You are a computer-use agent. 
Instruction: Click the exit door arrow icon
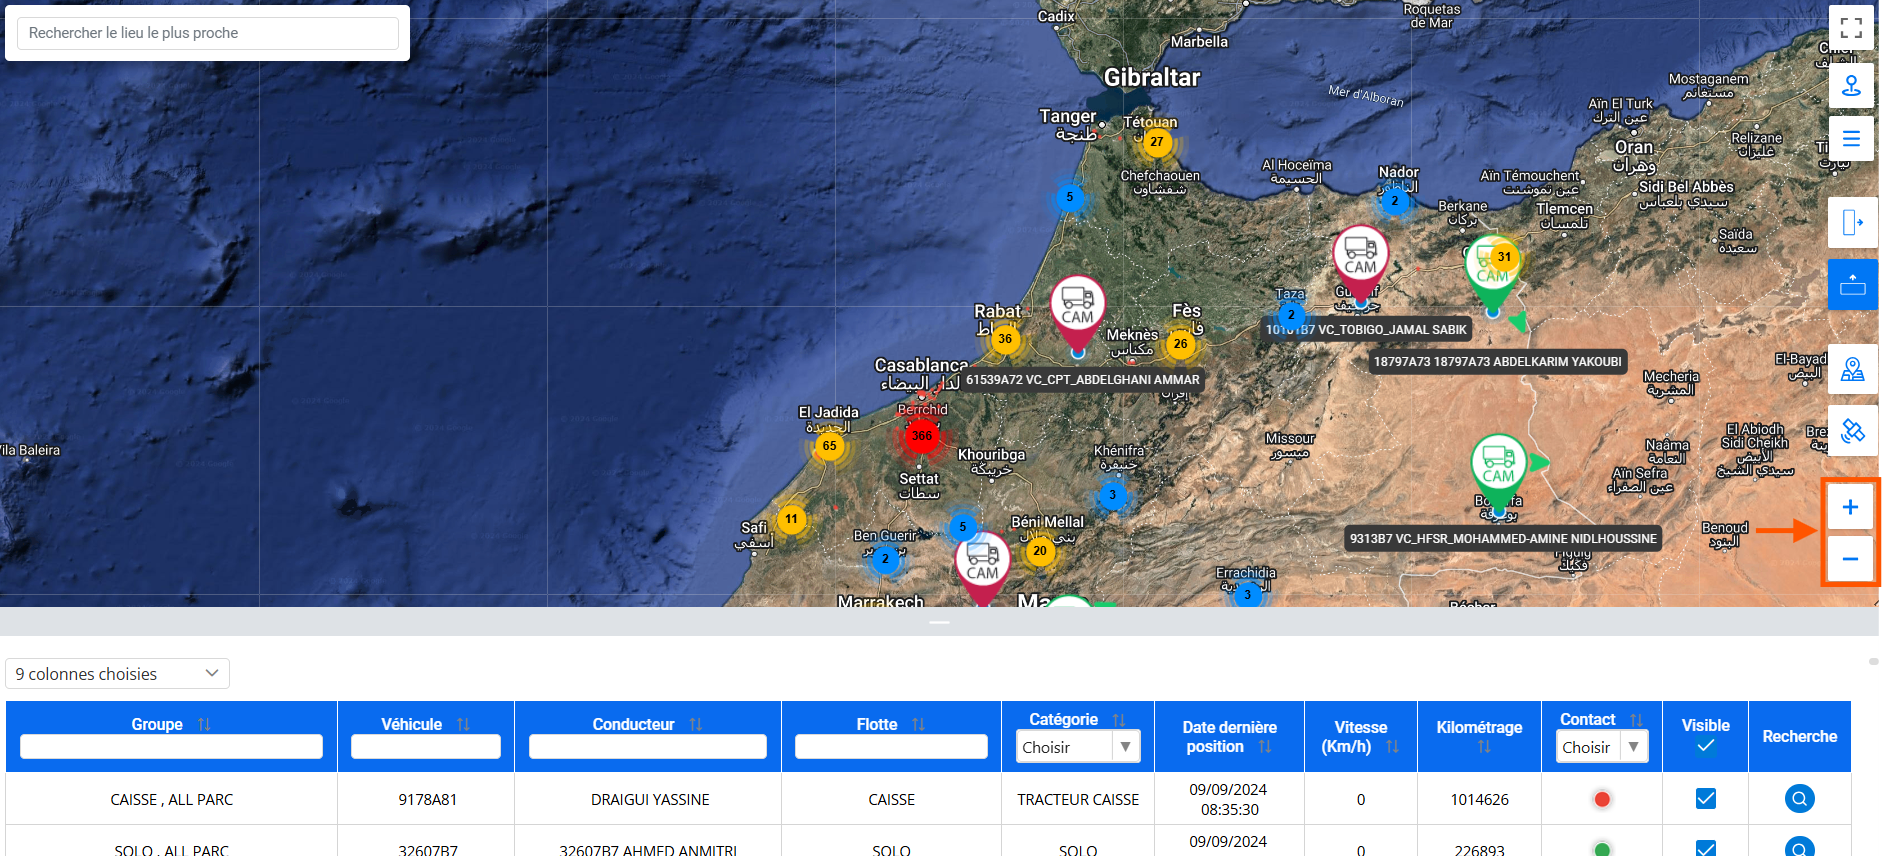coord(1852,222)
